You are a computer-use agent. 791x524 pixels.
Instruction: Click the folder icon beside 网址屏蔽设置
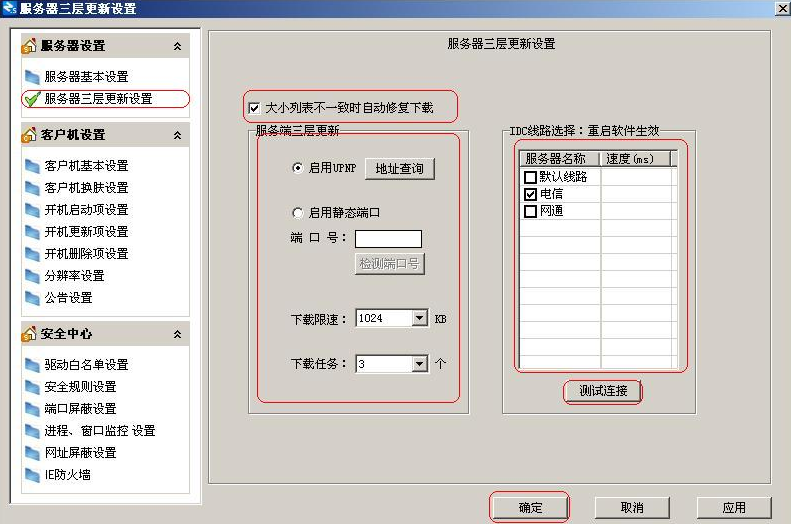tap(32, 453)
